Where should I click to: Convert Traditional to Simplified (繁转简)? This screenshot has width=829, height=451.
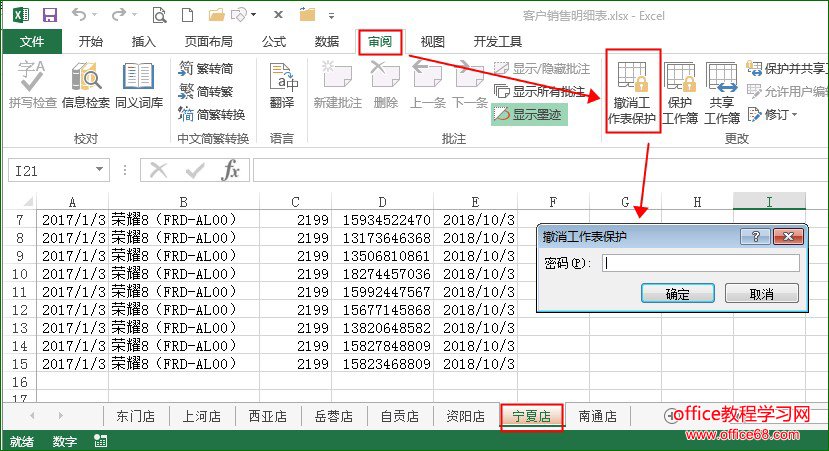[x=206, y=69]
